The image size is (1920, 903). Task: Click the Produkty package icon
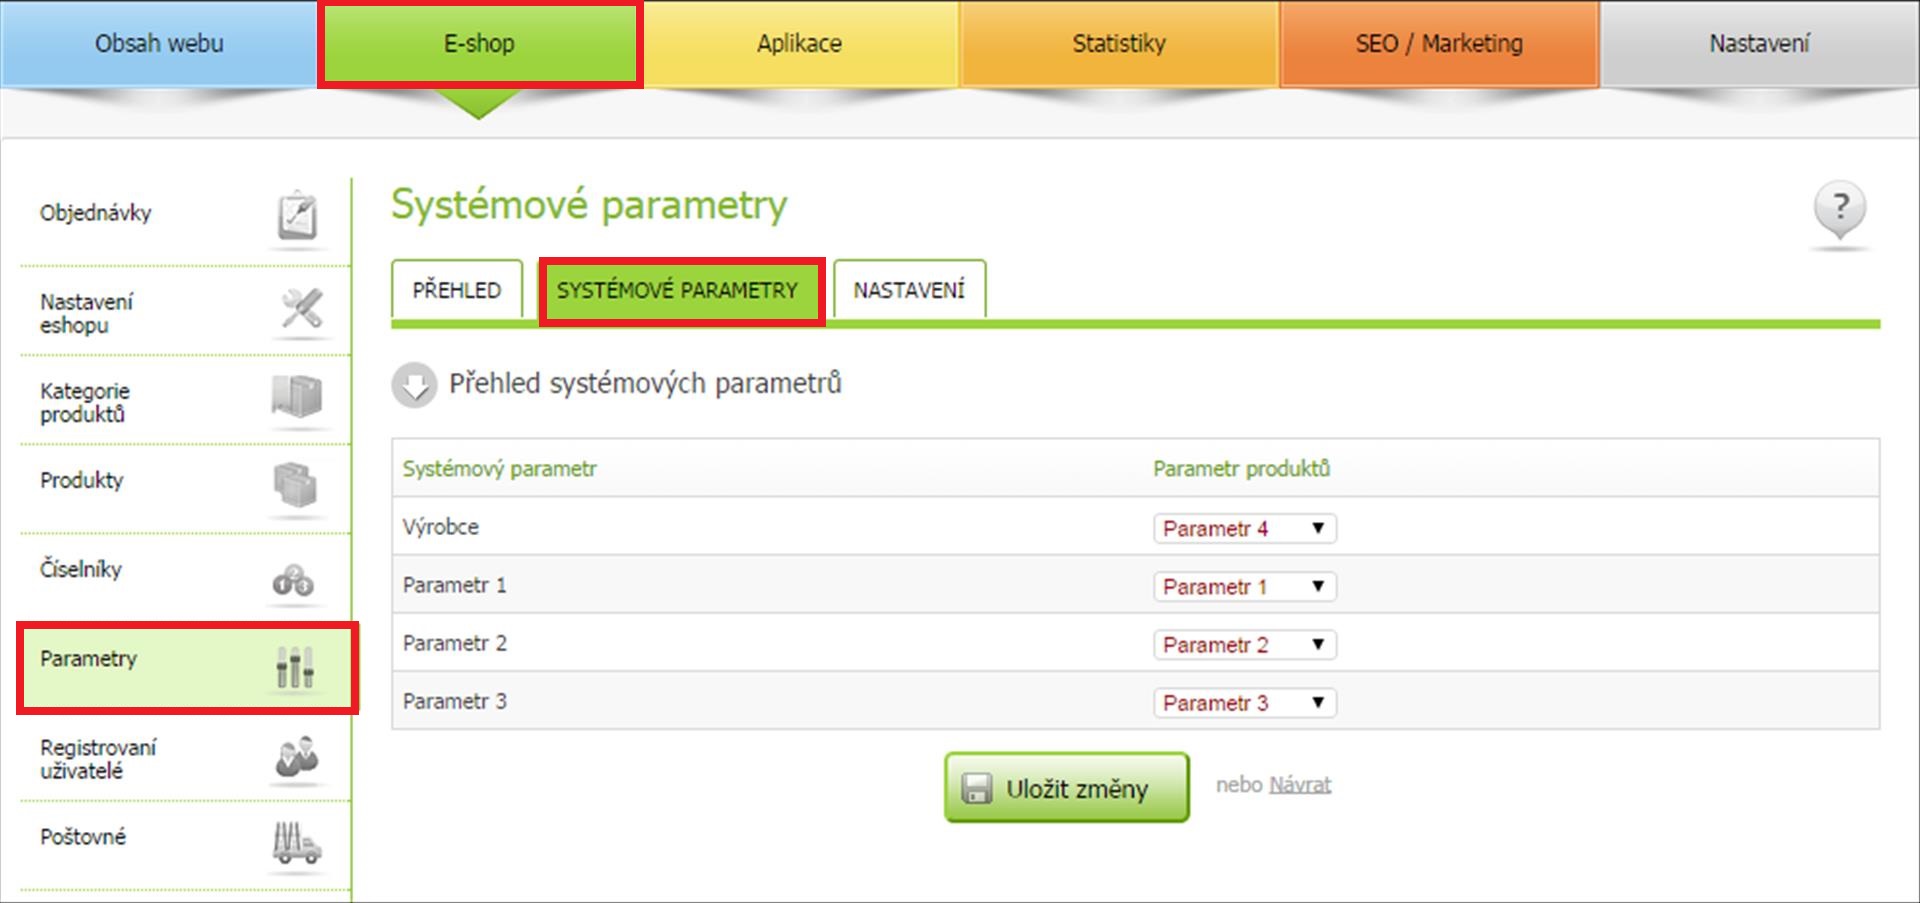pos(295,486)
